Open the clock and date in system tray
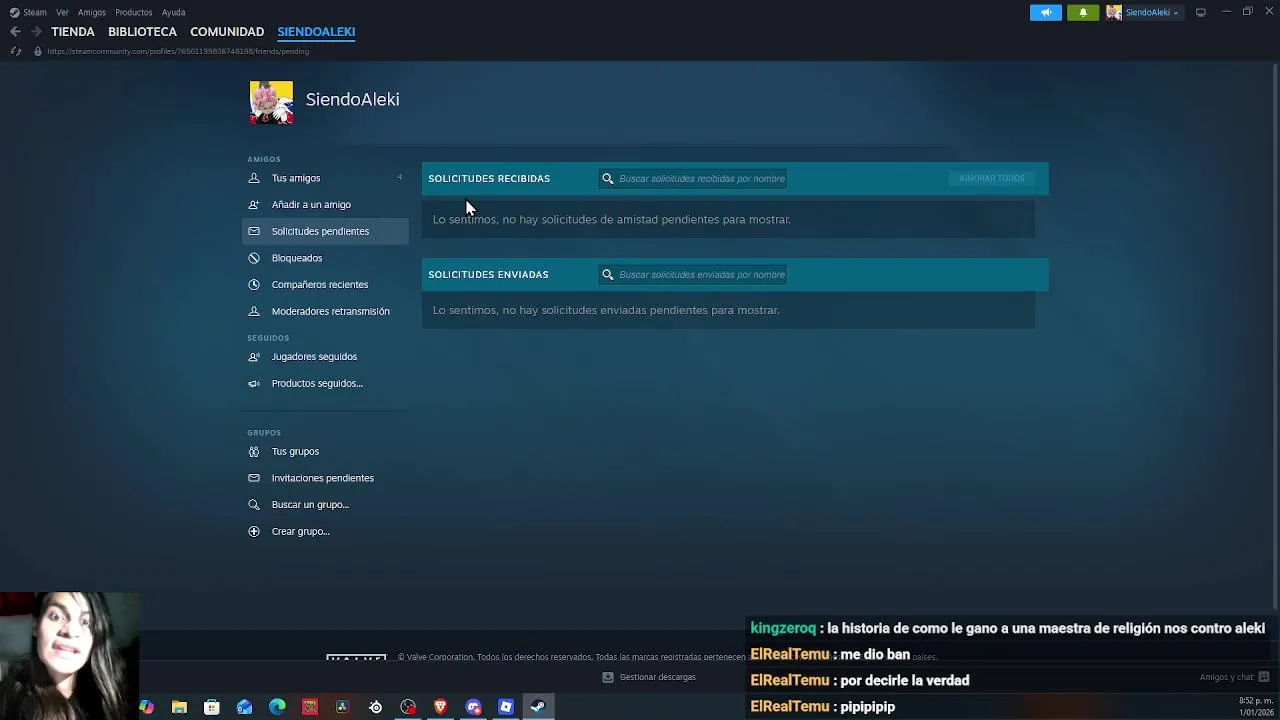This screenshot has height=720, width=1280. click(1256, 707)
